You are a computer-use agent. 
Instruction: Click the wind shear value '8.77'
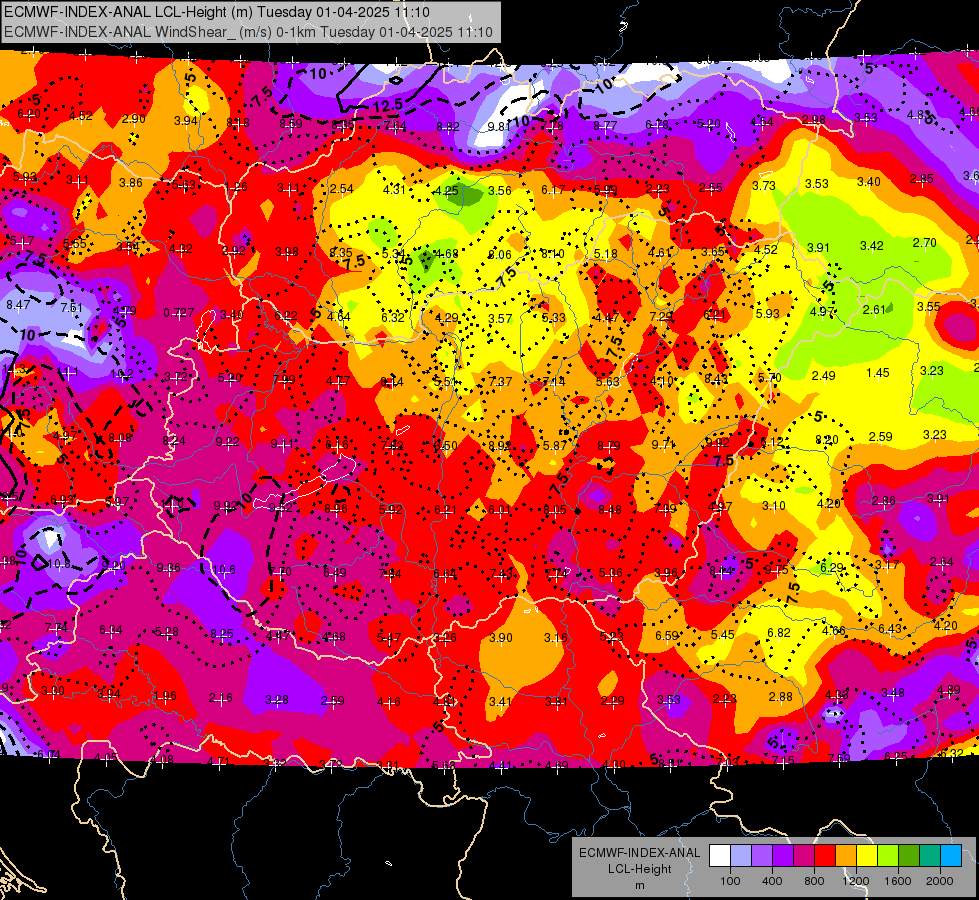[605, 126]
